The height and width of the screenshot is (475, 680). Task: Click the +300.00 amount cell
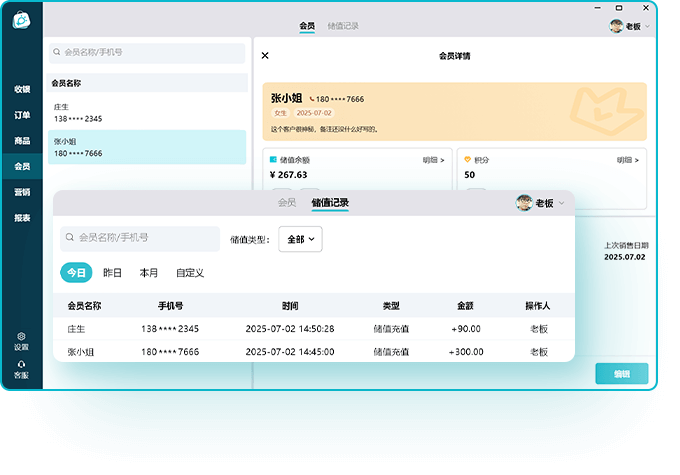tap(466, 352)
